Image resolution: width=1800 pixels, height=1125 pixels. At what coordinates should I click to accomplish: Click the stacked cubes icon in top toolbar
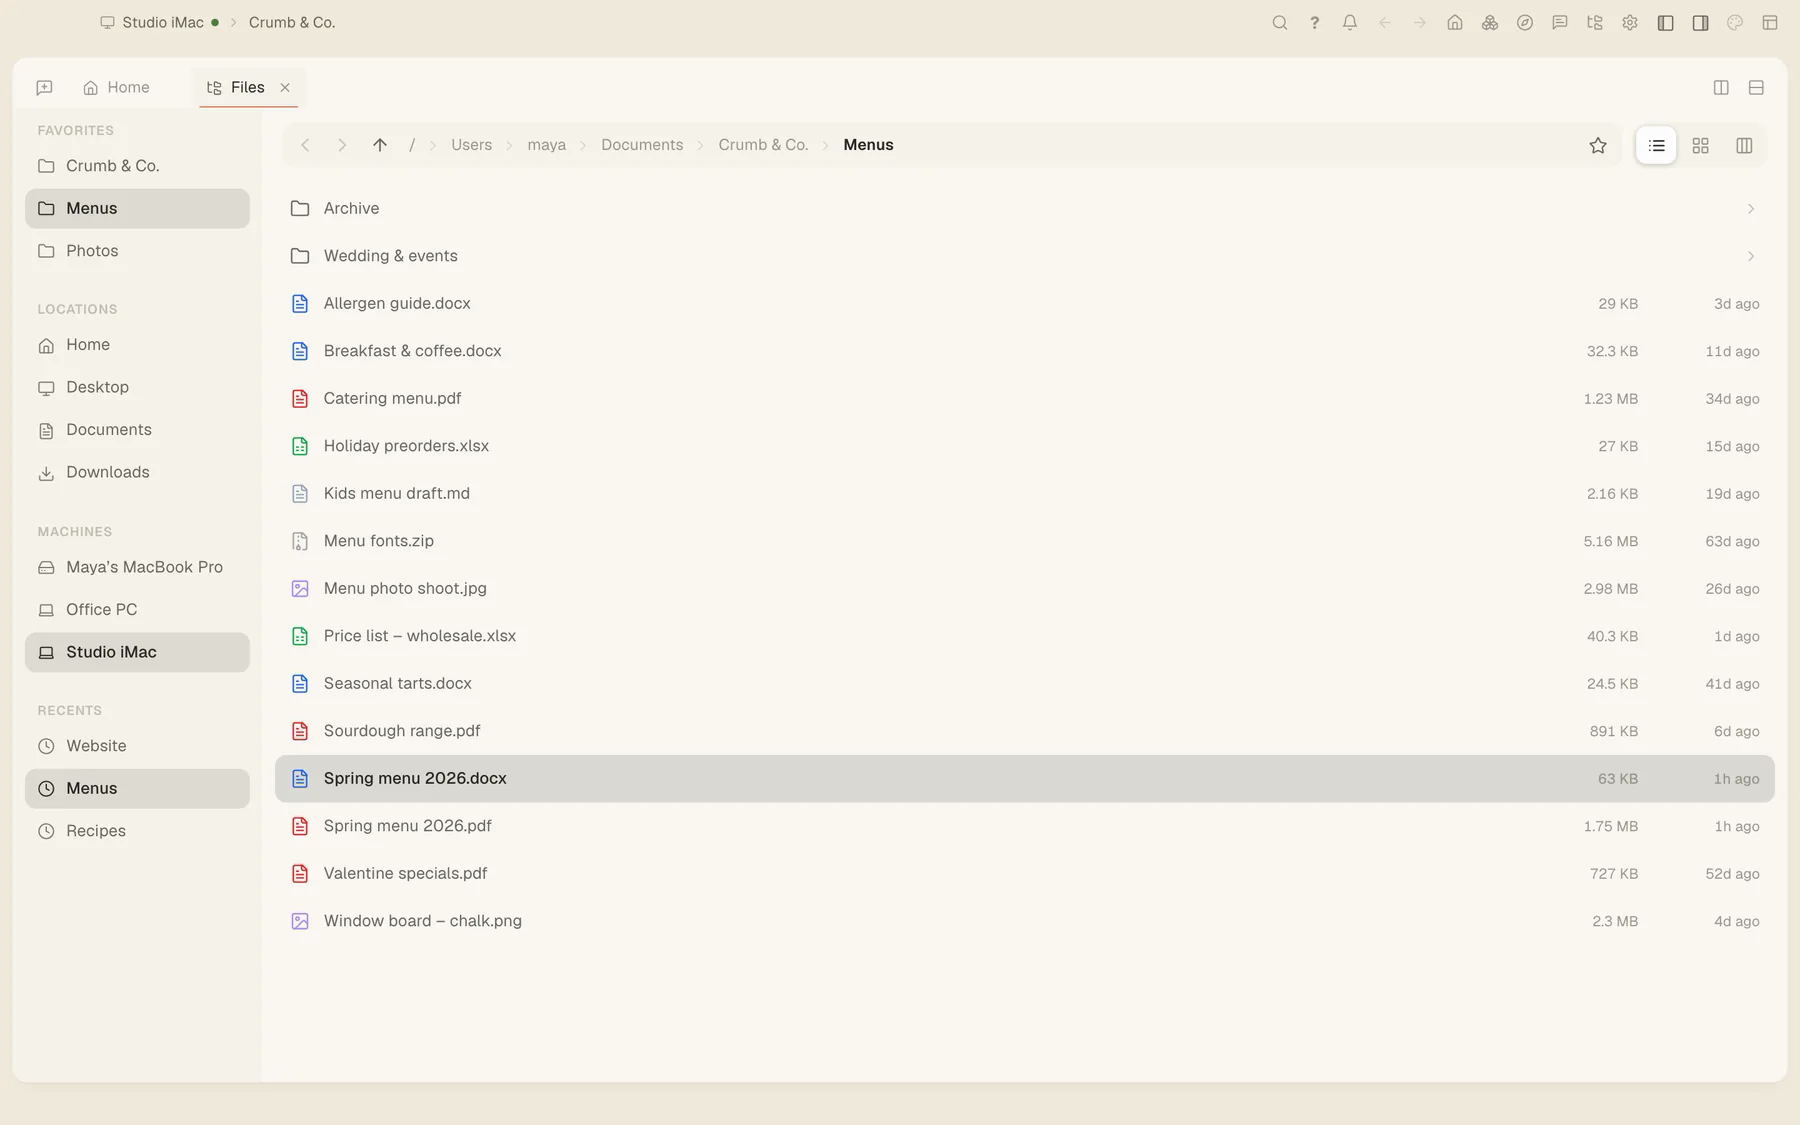coord(1489,22)
